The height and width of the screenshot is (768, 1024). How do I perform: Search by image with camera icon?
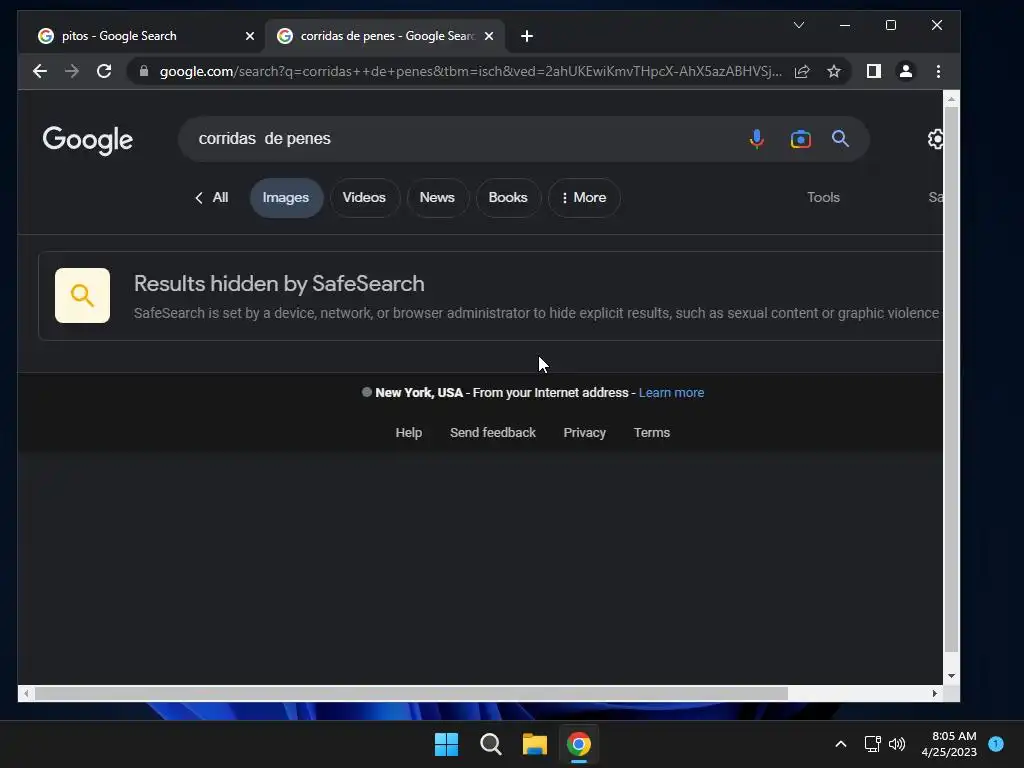(801, 138)
